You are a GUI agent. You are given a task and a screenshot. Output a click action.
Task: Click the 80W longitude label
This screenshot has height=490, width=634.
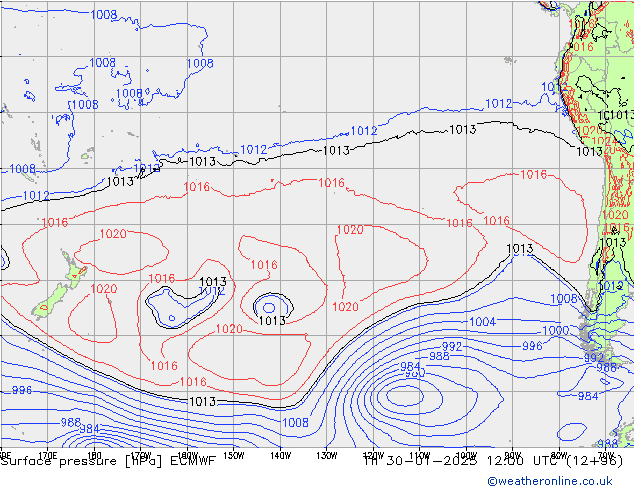pos(559,455)
